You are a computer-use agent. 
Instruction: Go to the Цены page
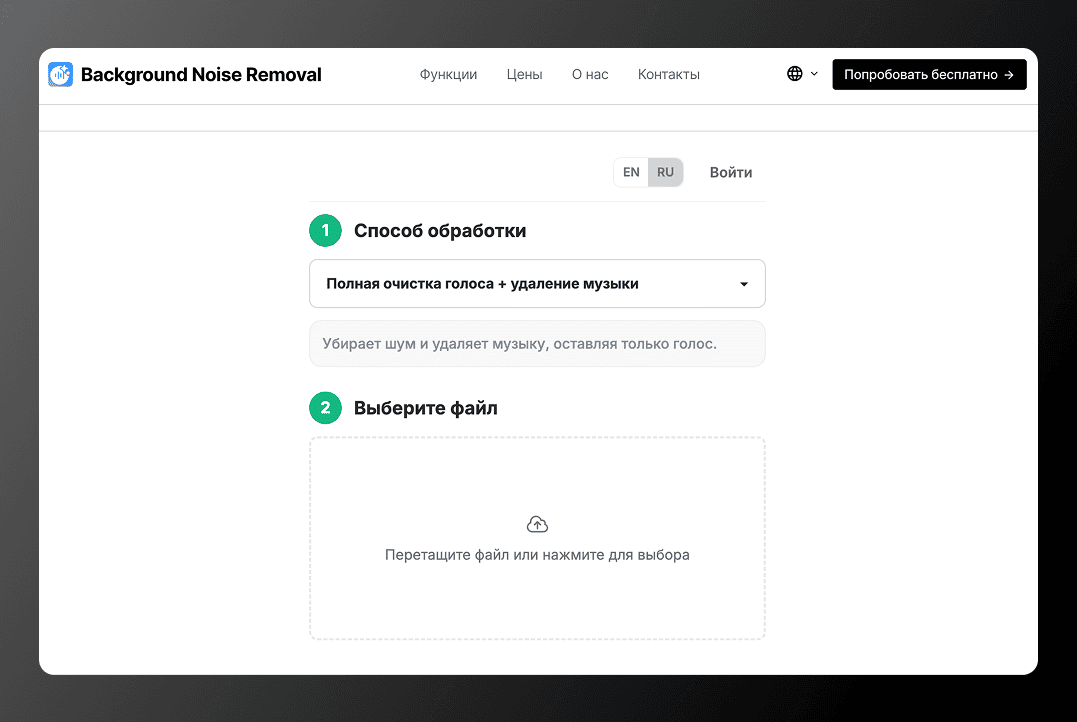click(x=525, y=74)
